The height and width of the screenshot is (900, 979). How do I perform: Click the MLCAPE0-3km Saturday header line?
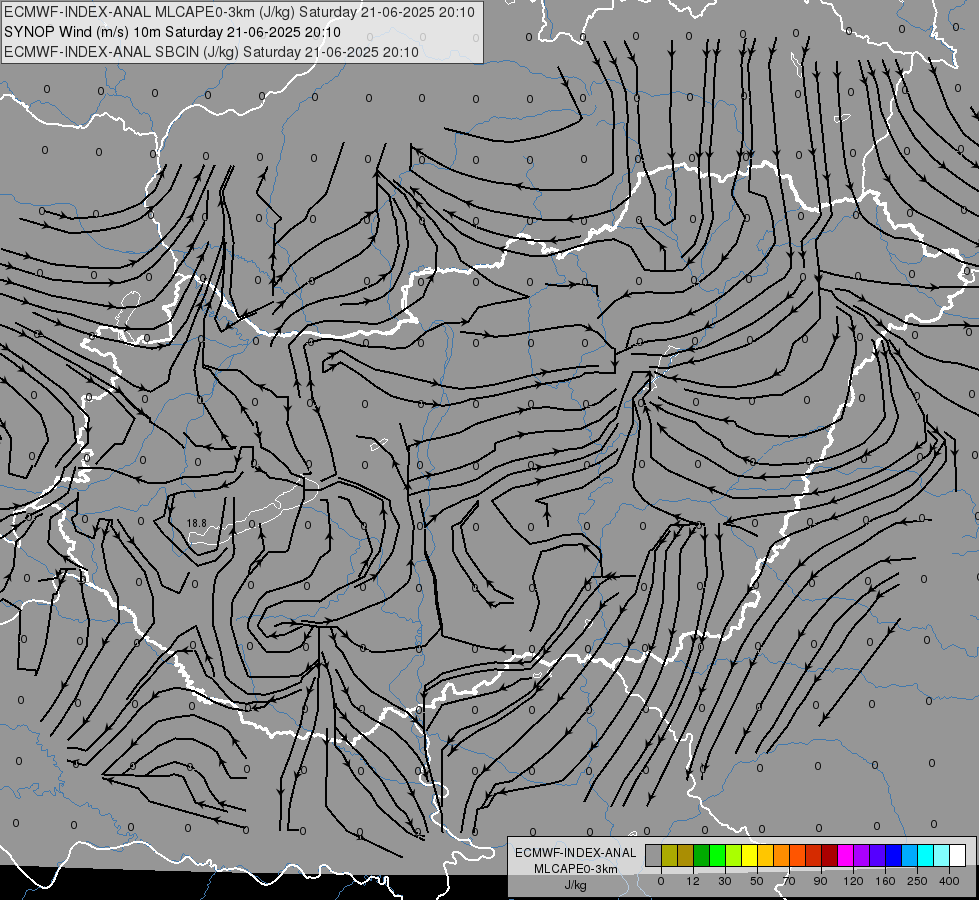239,12
